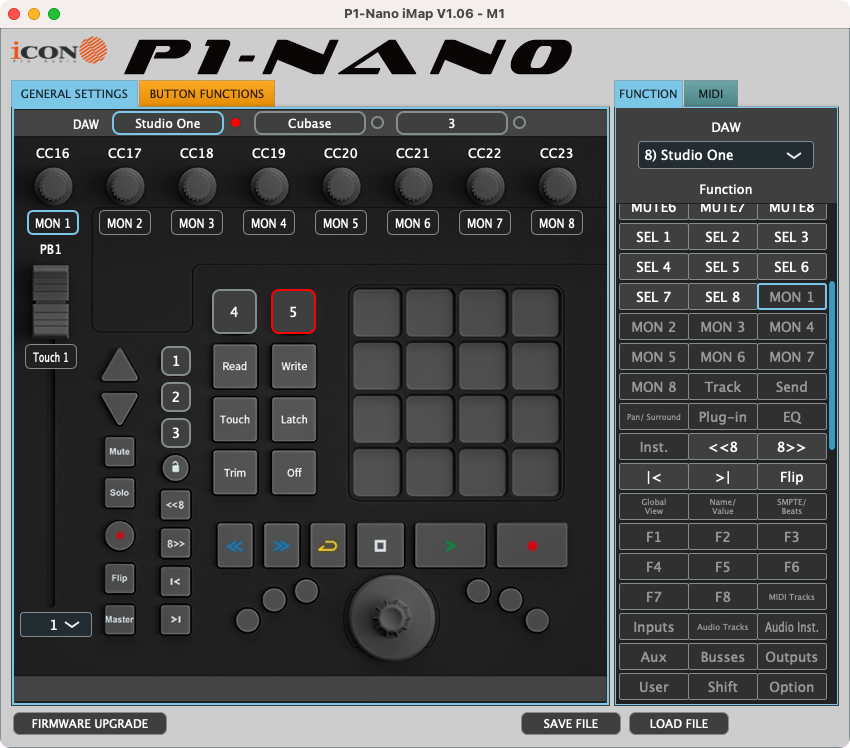Click the Firmware Upgrade button
The width and height of the screenshot is (850, 748).
(x=90, y=724)
